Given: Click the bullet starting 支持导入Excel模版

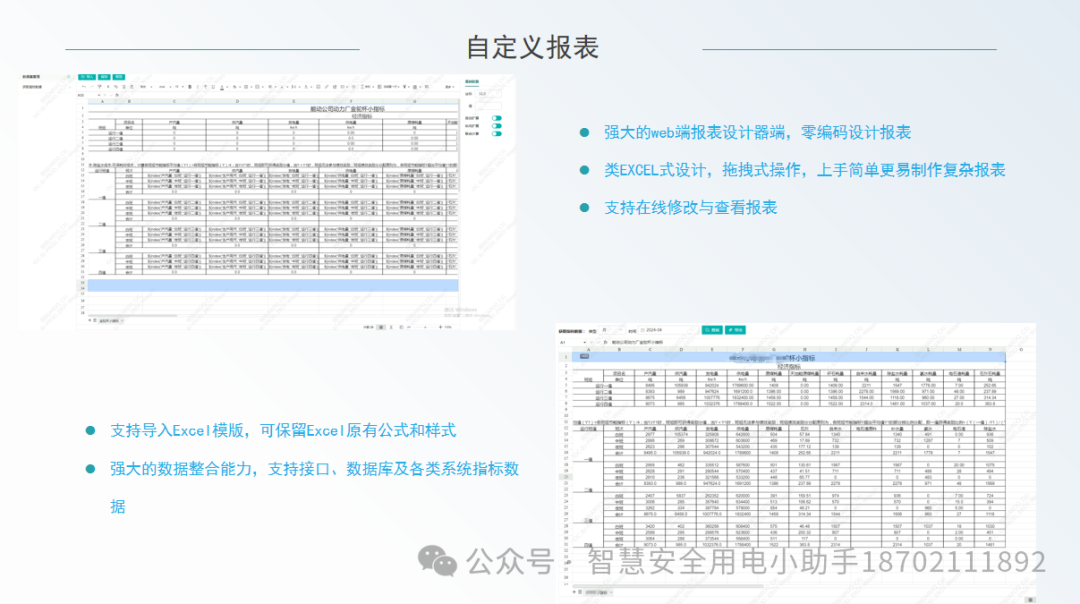Looking at the screenshot, I should (283, 430).
